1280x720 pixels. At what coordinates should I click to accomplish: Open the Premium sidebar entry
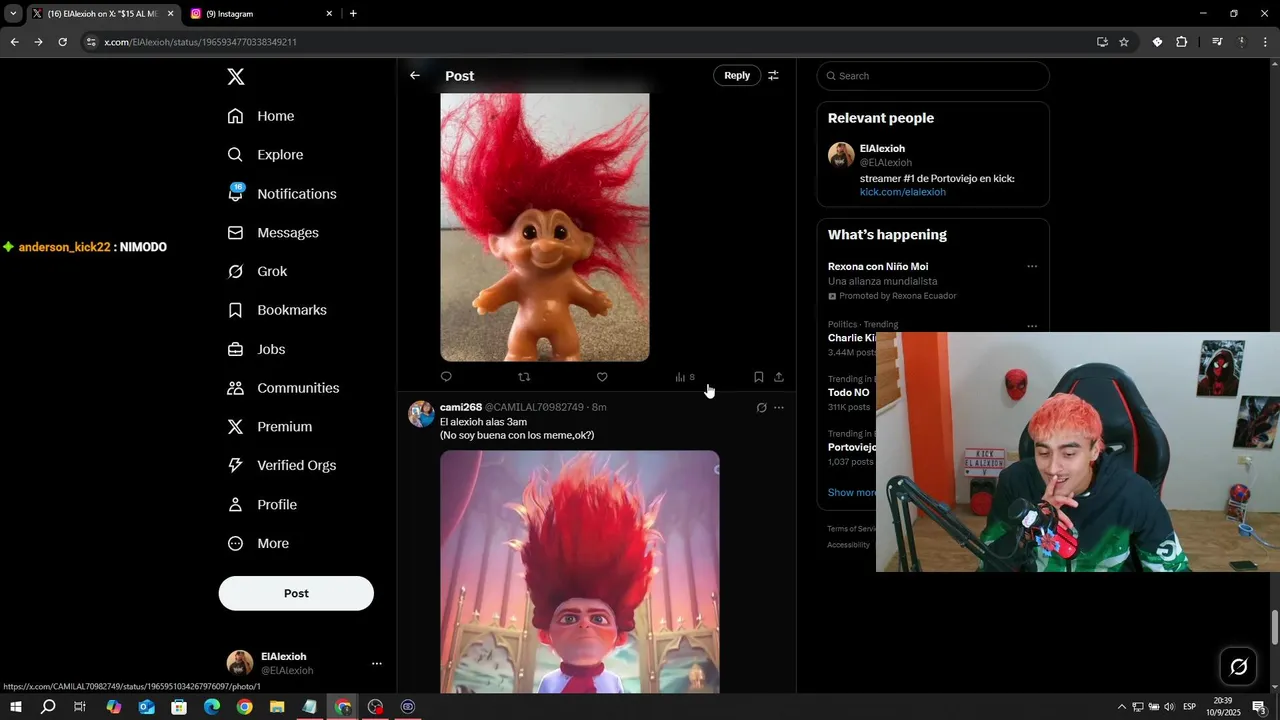(x=270, y=427)
